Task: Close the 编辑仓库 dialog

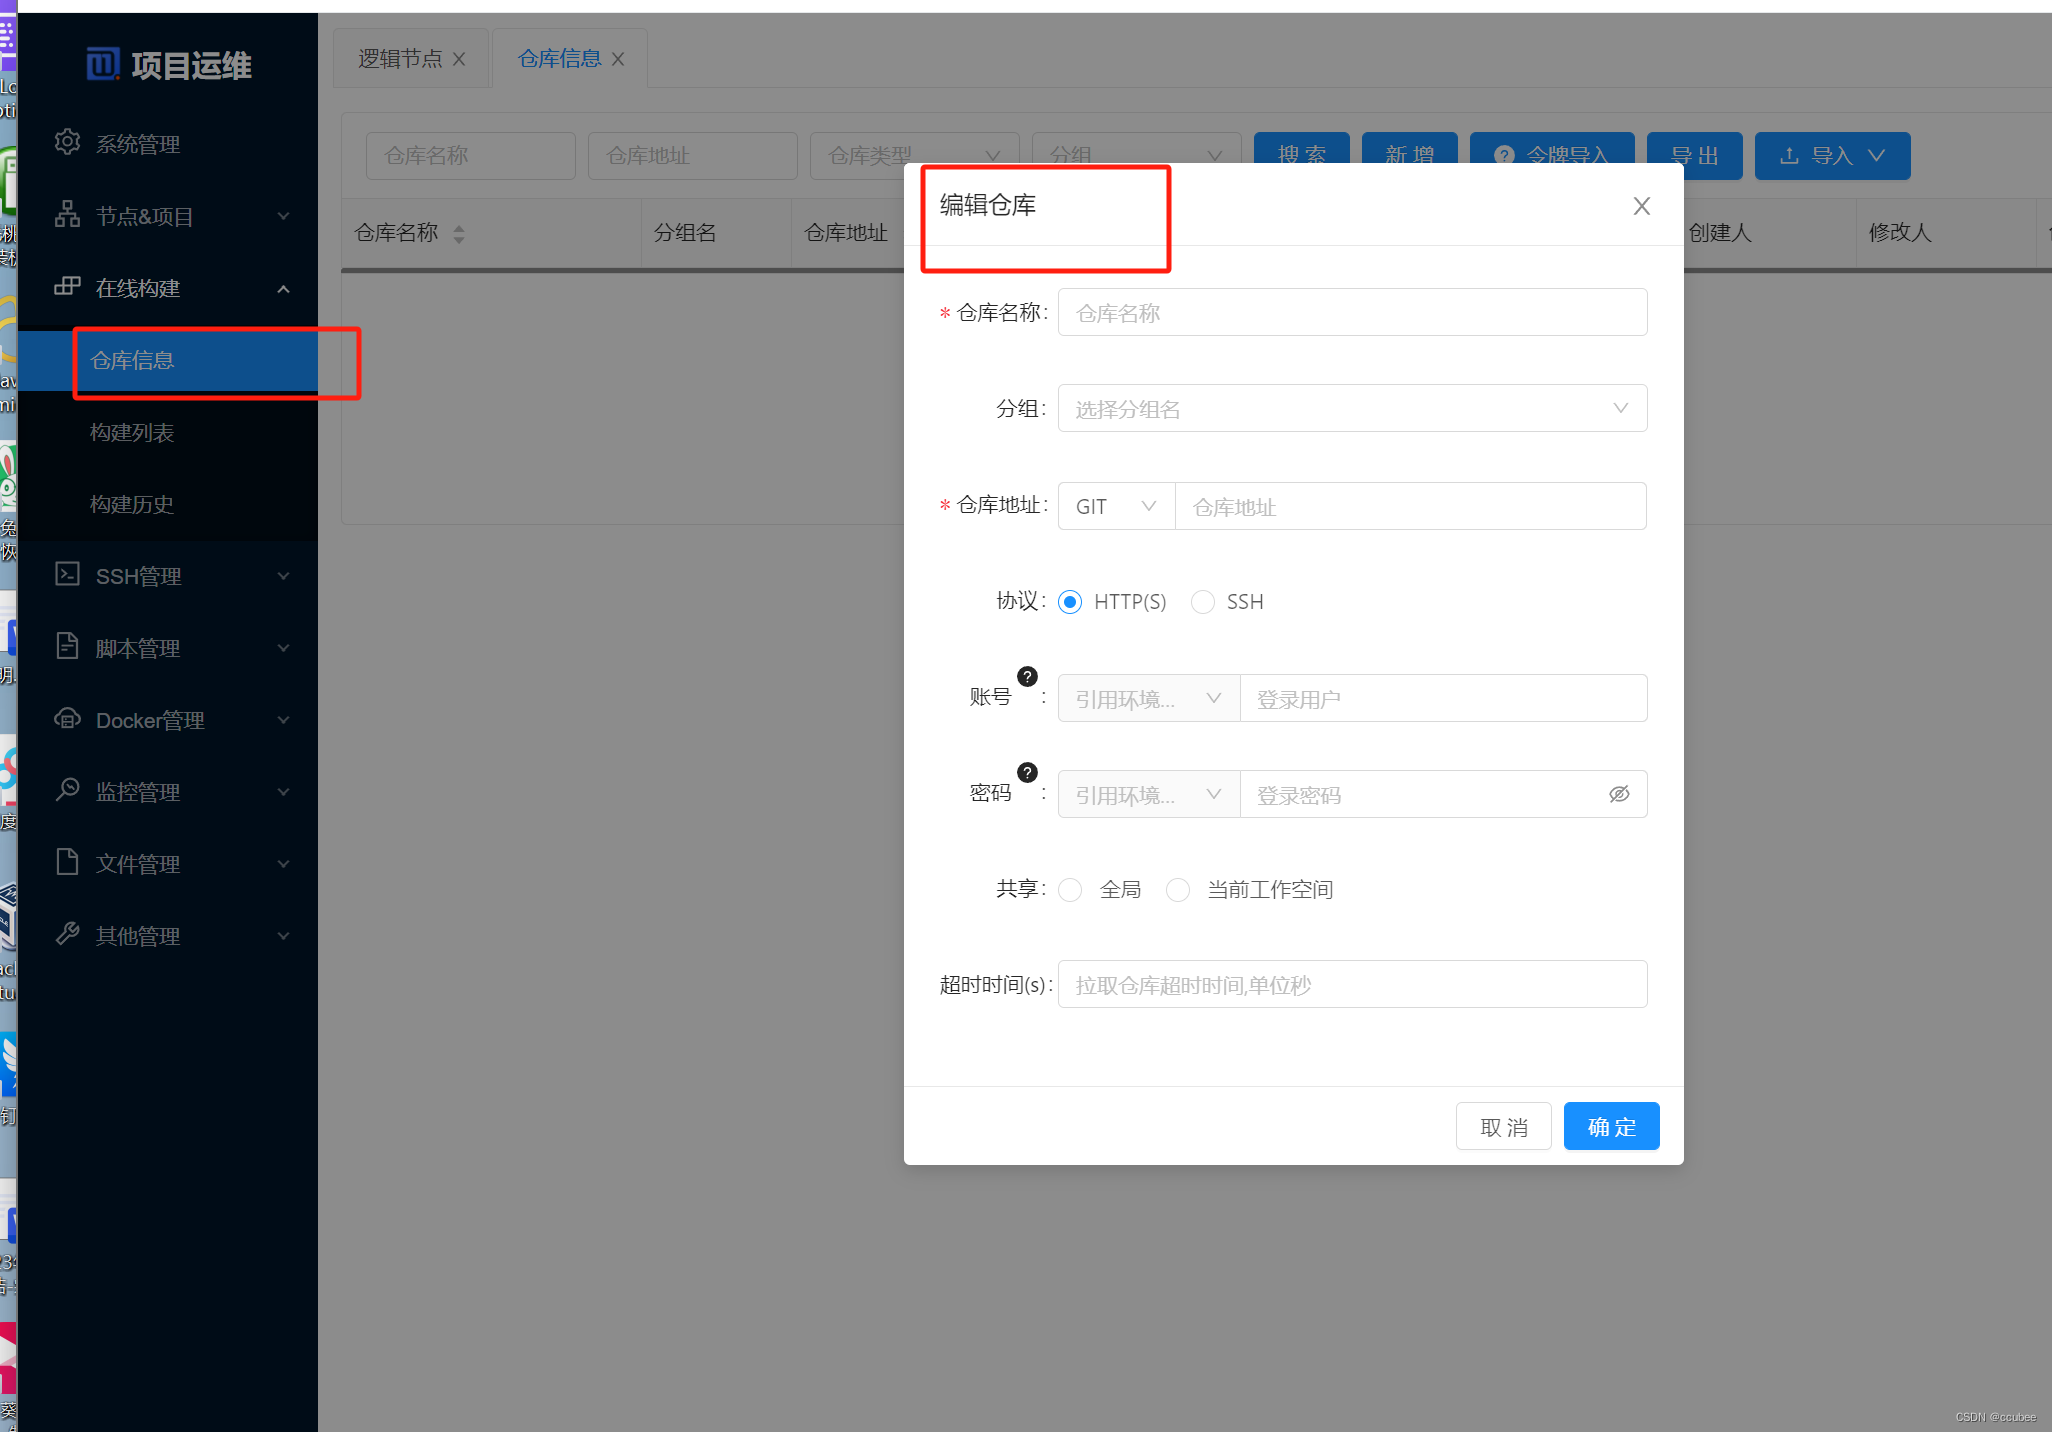Action: (1641, 206)
